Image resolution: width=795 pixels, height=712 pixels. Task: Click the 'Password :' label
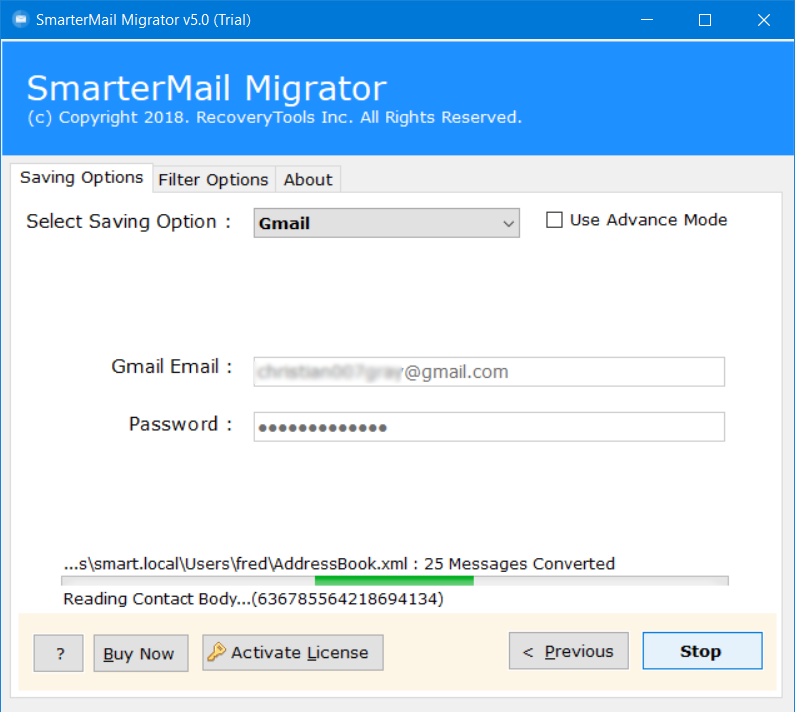click(180, 423)
